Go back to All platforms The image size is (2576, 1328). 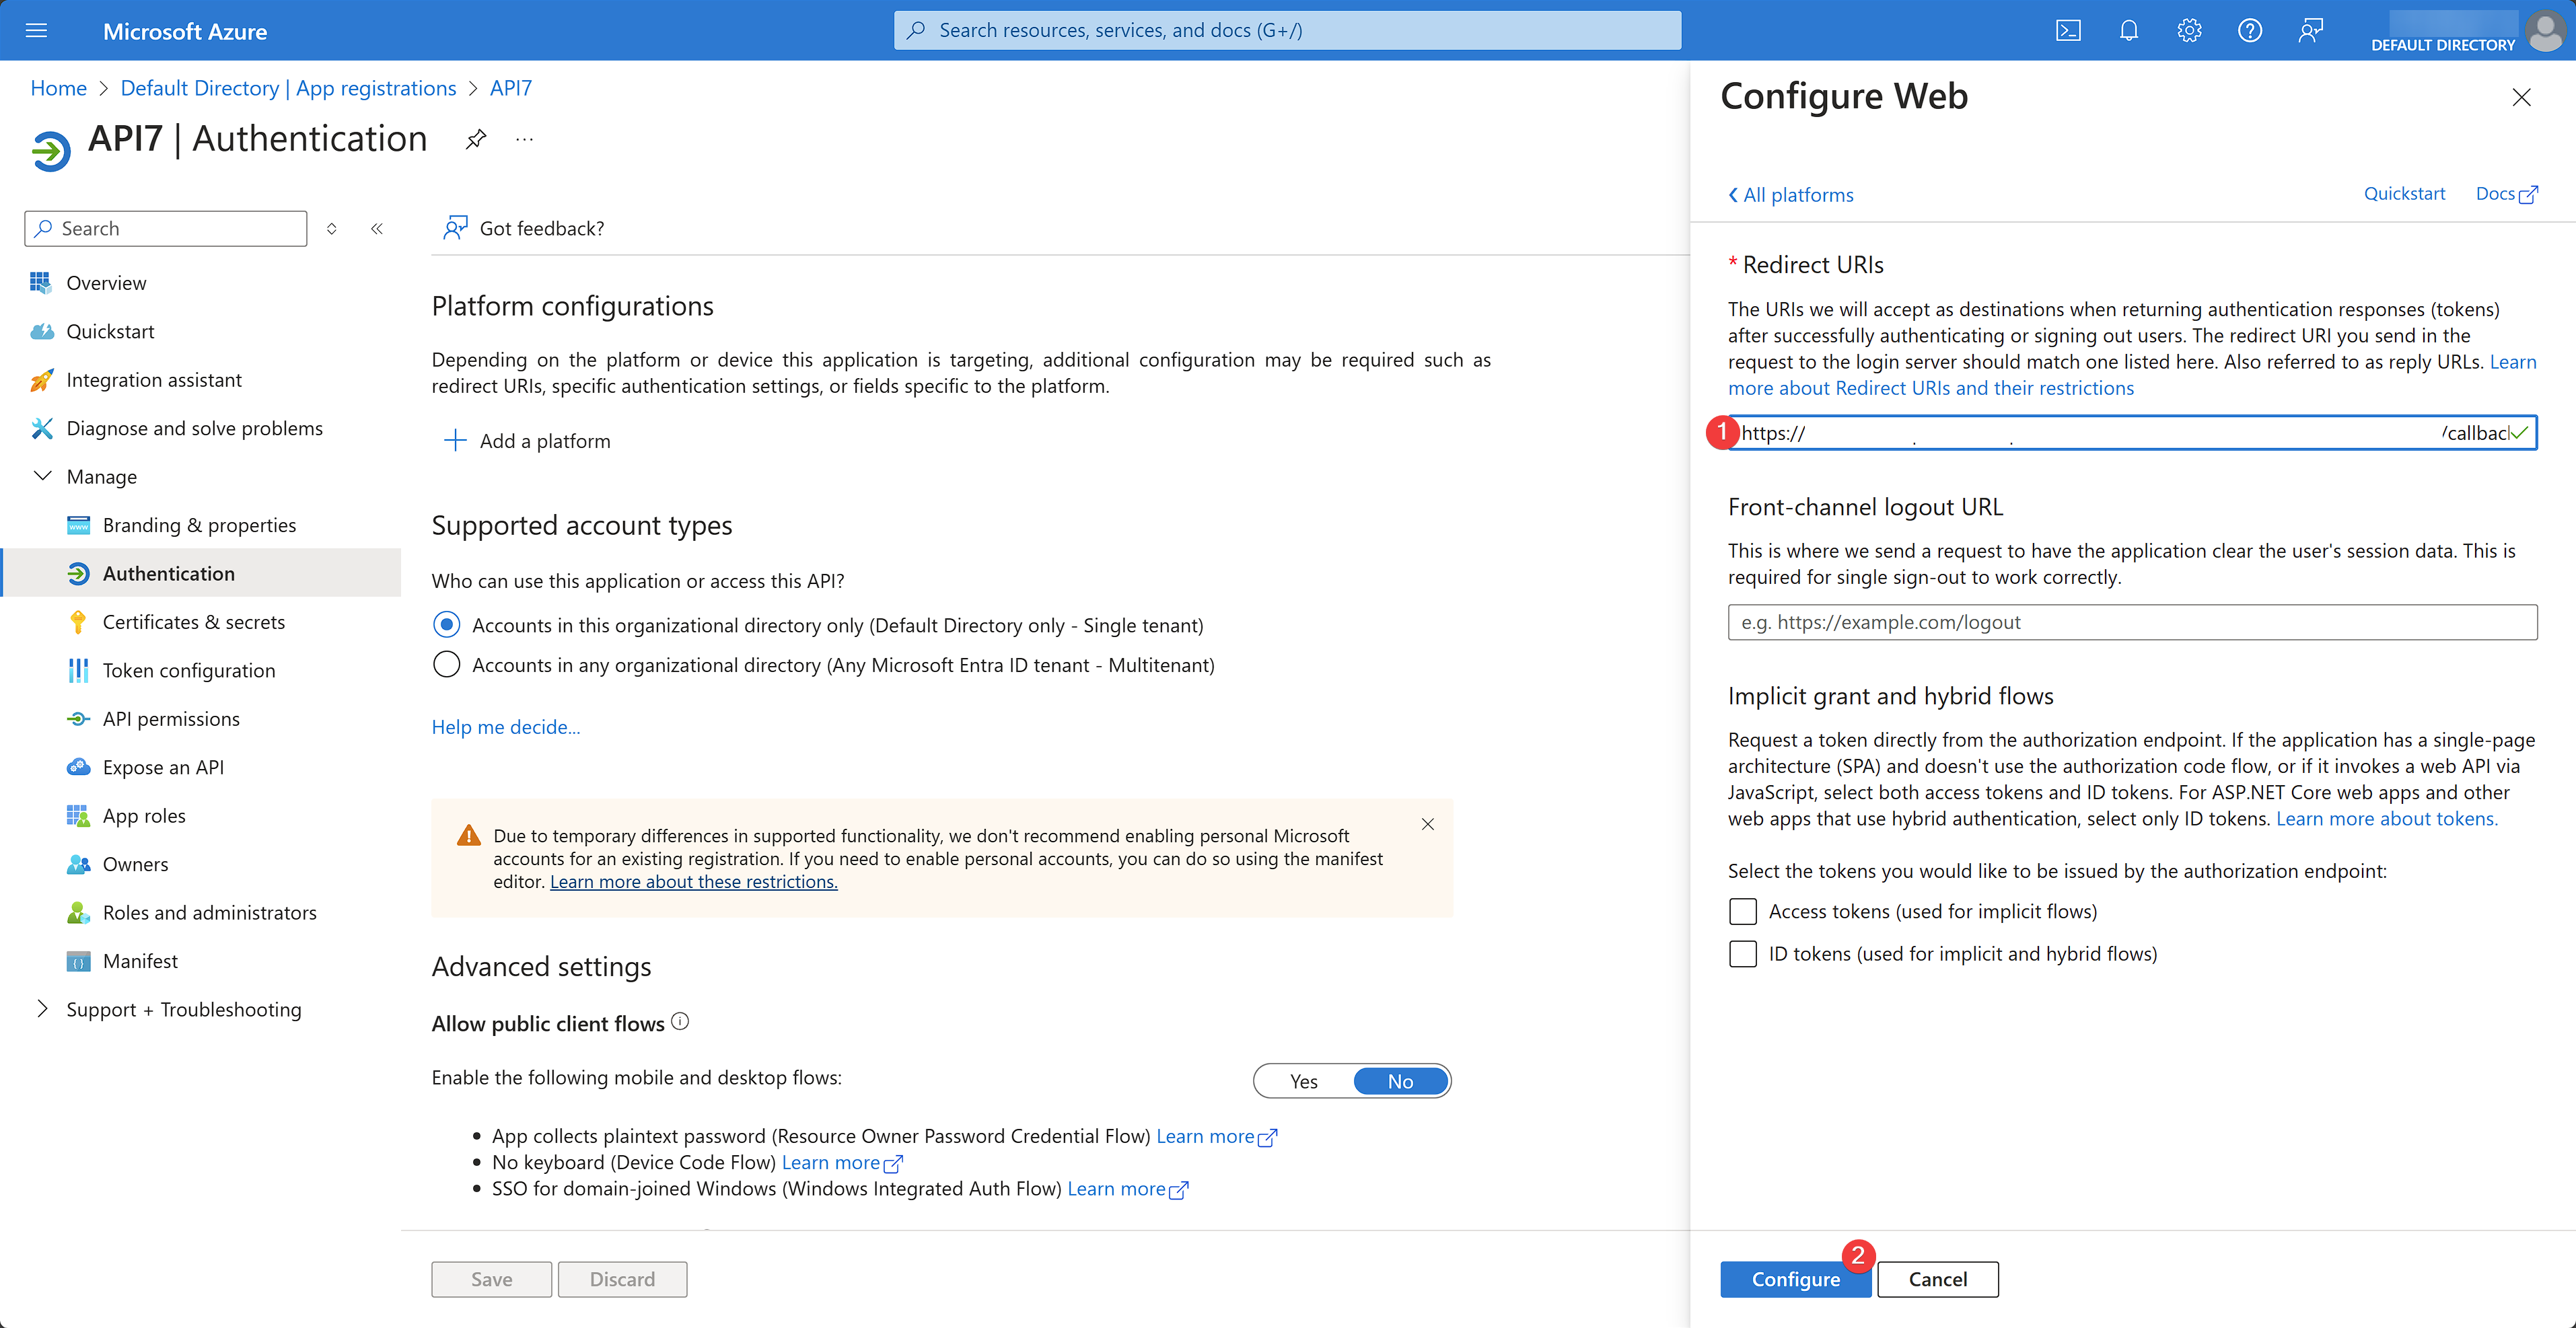tap(1790, 195)
